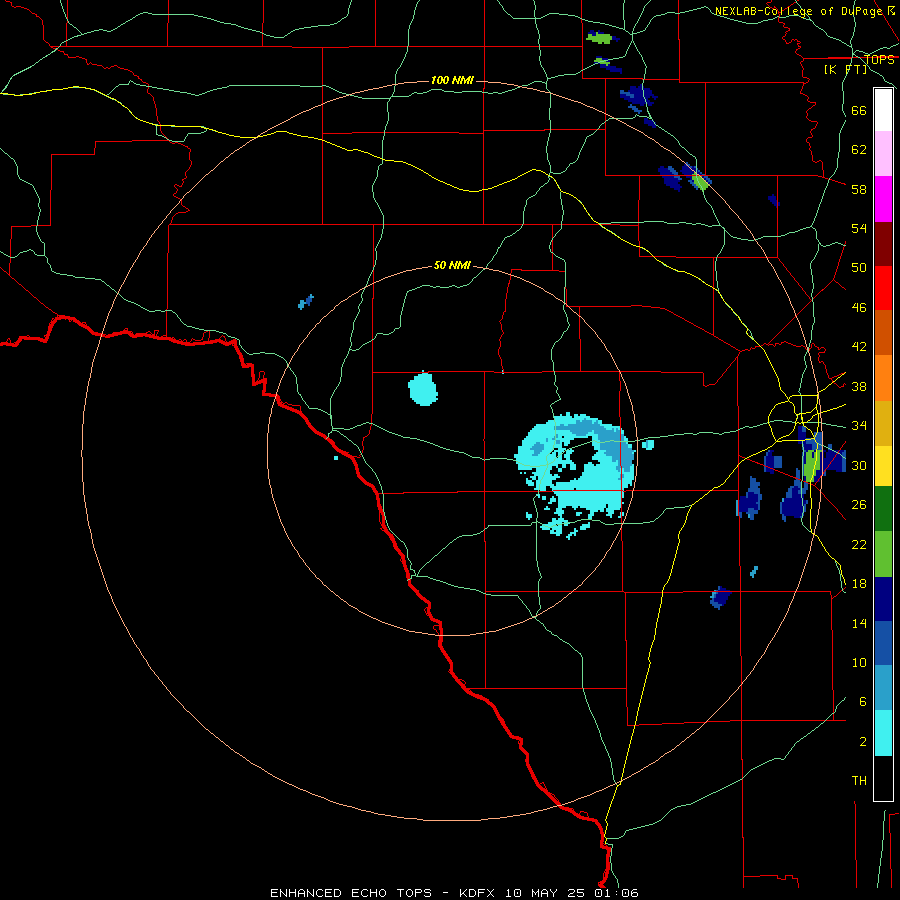The image size is (900, 900).
Task: Click the "50" legend value
Action: coord(859,268)
